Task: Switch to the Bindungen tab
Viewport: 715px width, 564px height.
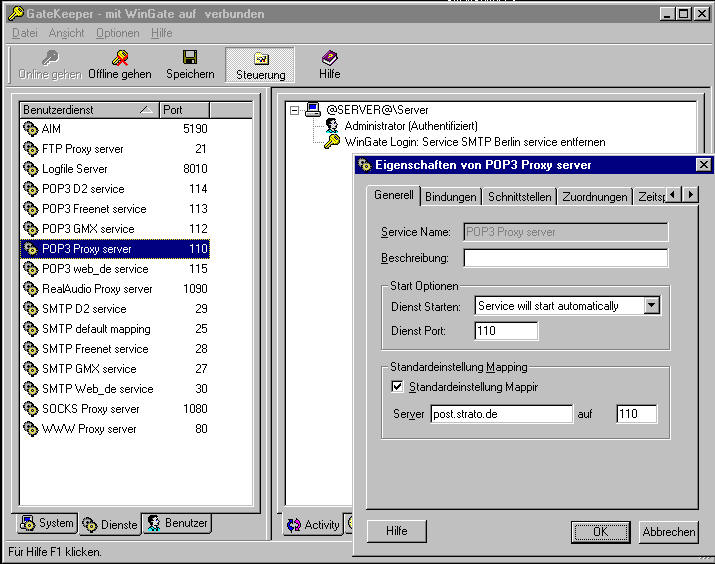Action: point(450,197)
